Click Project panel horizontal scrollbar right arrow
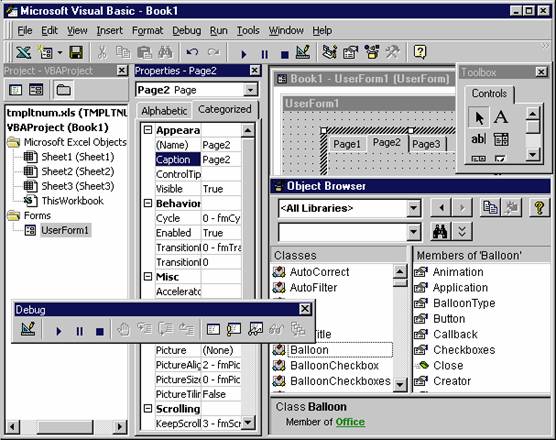Image resolution: width=556 pixels, height=440 pixels. click(120, 426)
